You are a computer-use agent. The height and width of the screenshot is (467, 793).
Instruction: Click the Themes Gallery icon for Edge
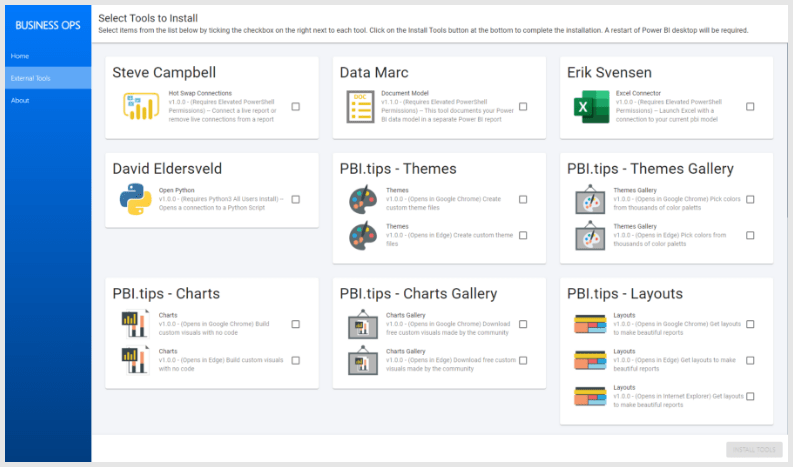tap(587, 236)
